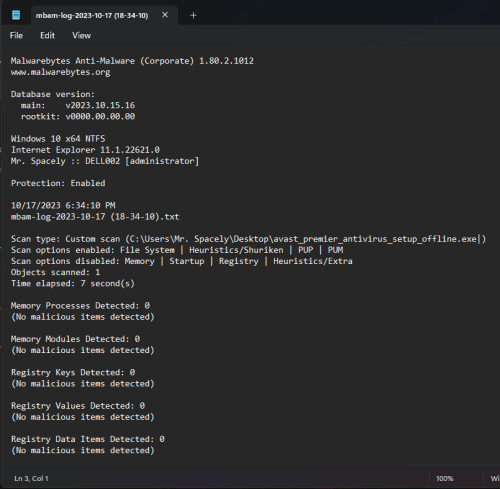The width and height of the screenshot is (500, 489).
Task: Click the 'Memory Processes Detected: 0' line
Action: pos(80,306)
